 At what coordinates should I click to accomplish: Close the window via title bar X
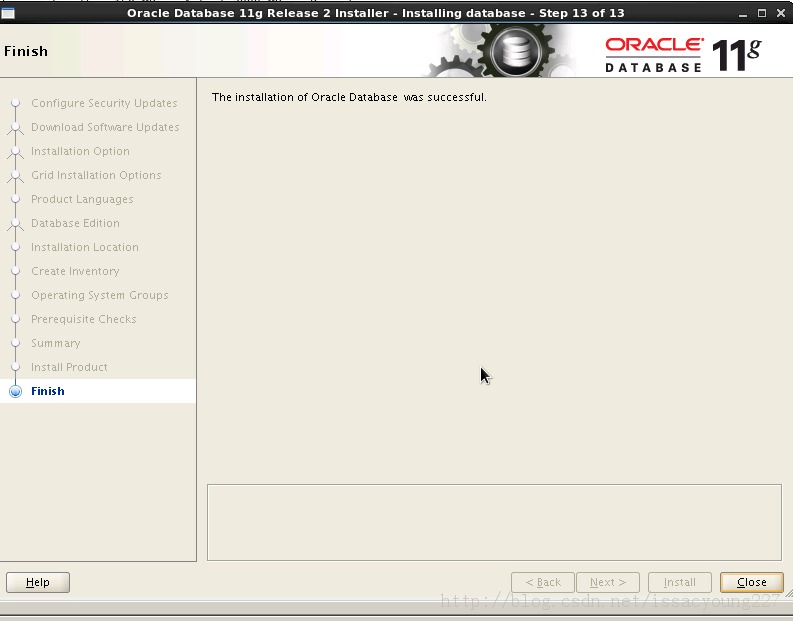(x=781, y=13)
